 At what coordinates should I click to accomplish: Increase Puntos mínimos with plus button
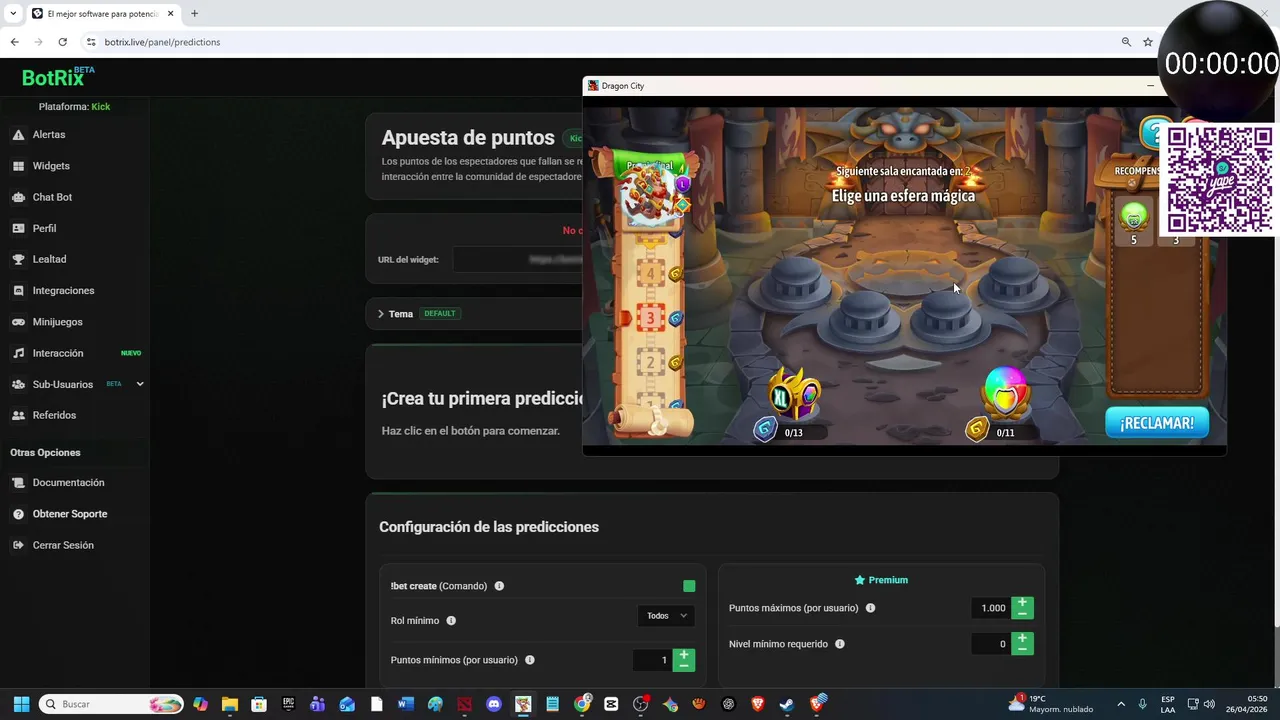pos(684,654)
